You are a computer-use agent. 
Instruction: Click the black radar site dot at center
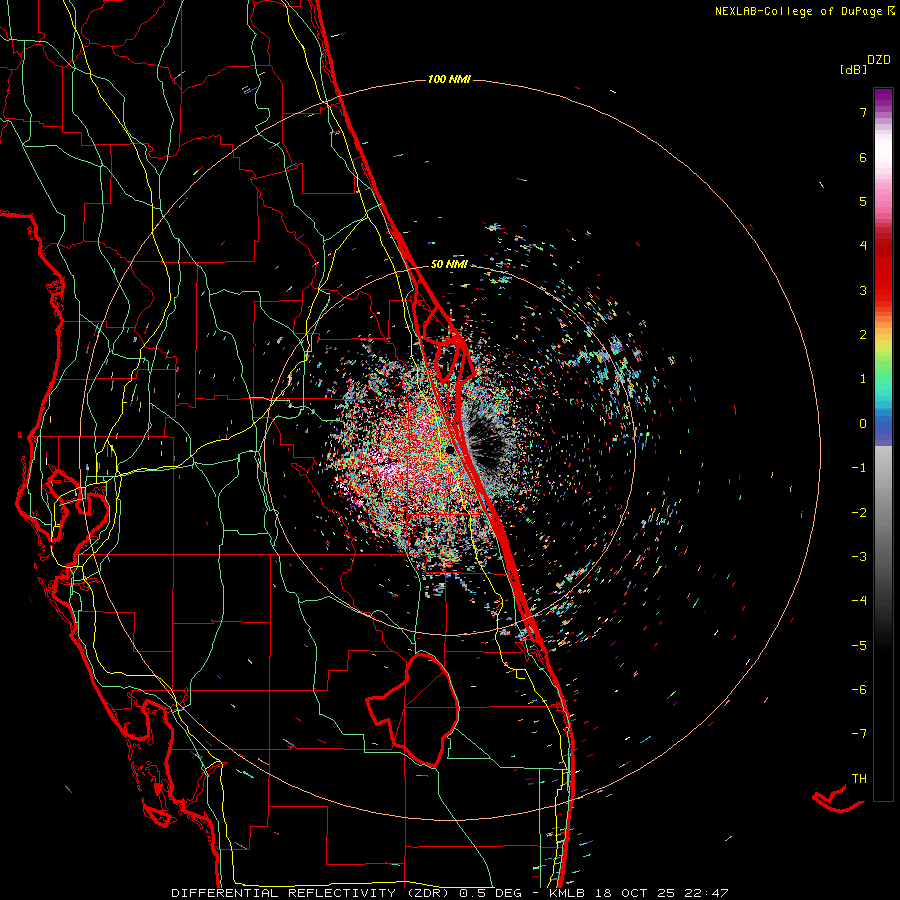tap(451, 449)
